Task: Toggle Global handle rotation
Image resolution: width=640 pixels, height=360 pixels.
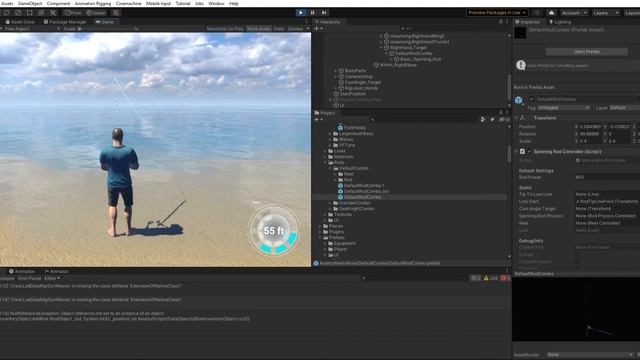Action: (x=96, y=13)
